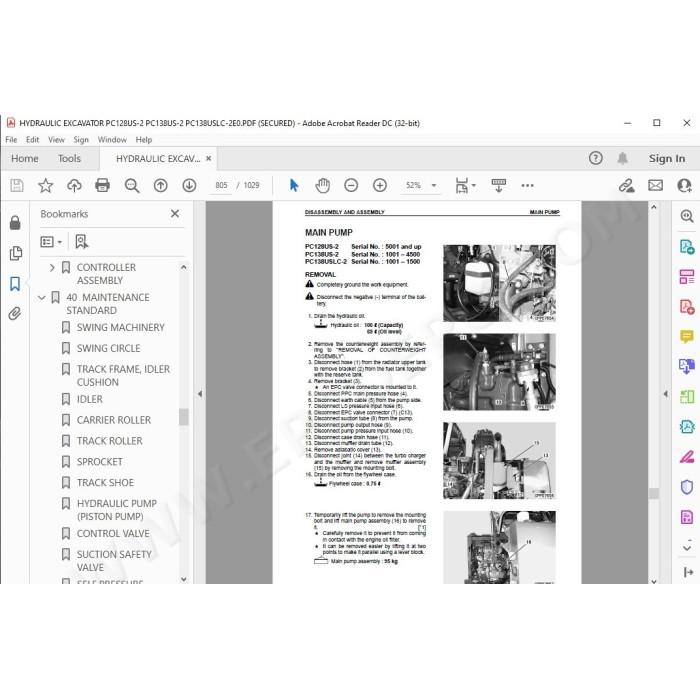The image size is (700, 700).
Task: Open zoom level dropdown
Action: pos(434,185)
